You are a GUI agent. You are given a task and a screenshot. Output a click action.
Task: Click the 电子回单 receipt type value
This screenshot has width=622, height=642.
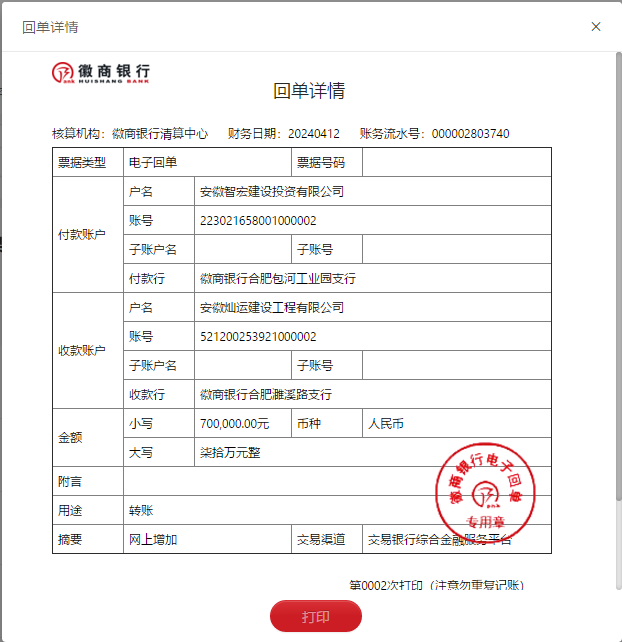click(x=153, y=162)
